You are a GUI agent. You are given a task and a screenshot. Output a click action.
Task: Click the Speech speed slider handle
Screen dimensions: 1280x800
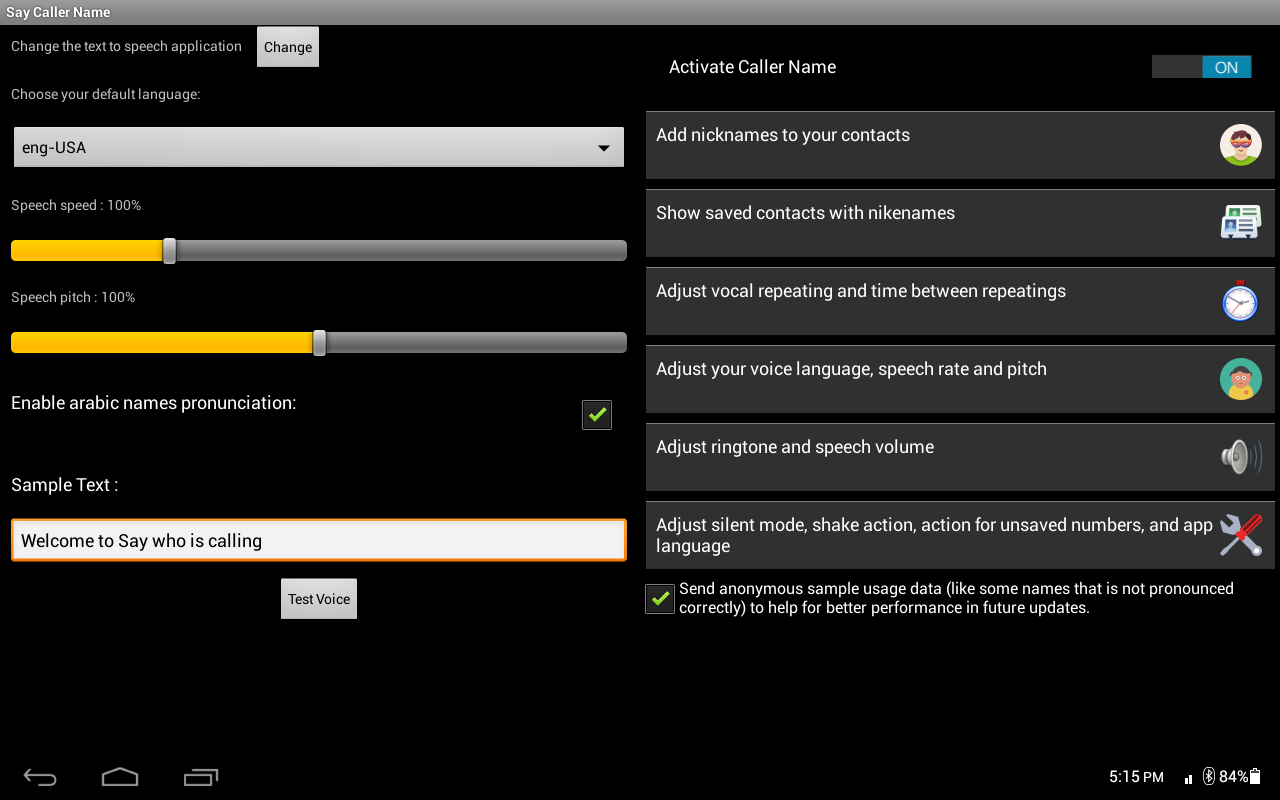[169, 250]
